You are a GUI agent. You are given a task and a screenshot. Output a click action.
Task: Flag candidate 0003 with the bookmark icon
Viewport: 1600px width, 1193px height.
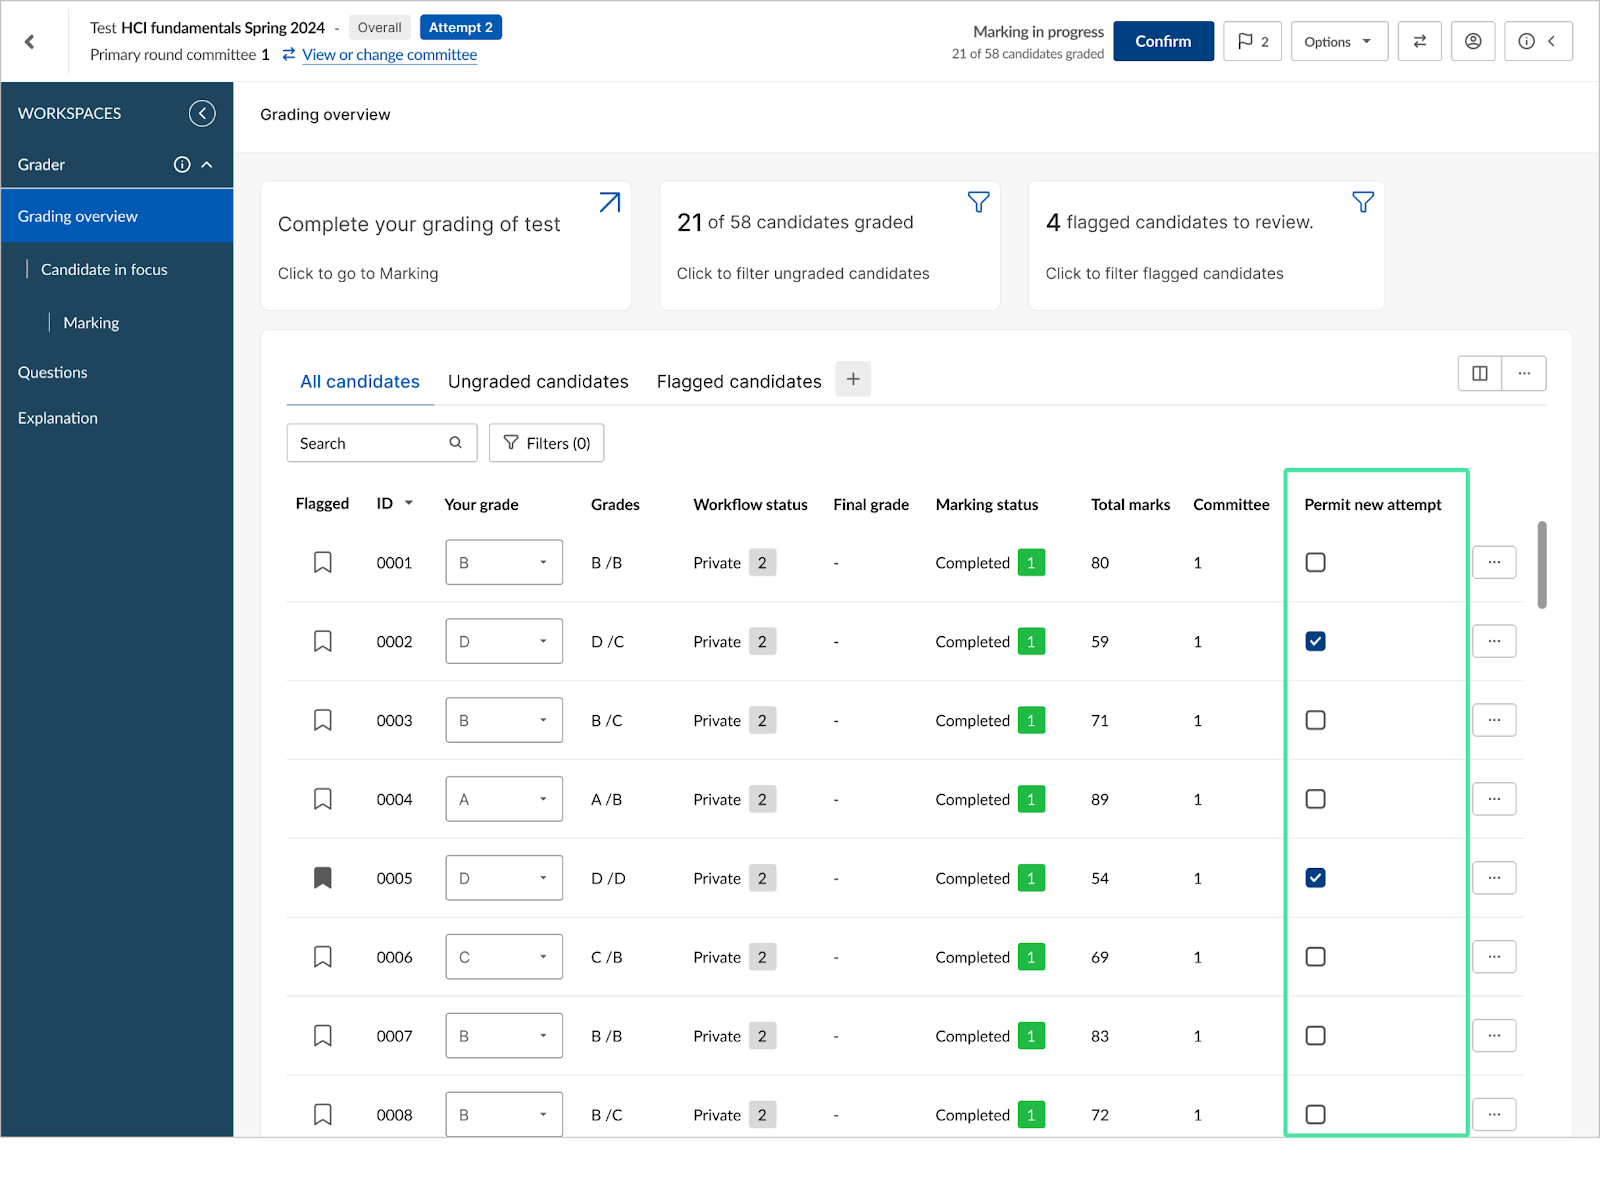(x=323, y=720)
